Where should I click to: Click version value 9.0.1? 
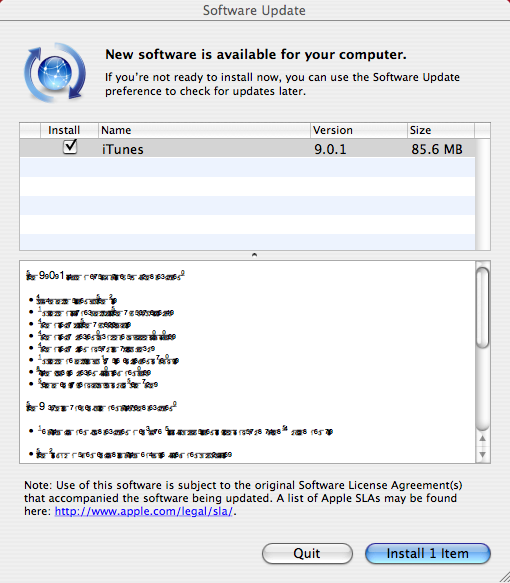[330, 149]
